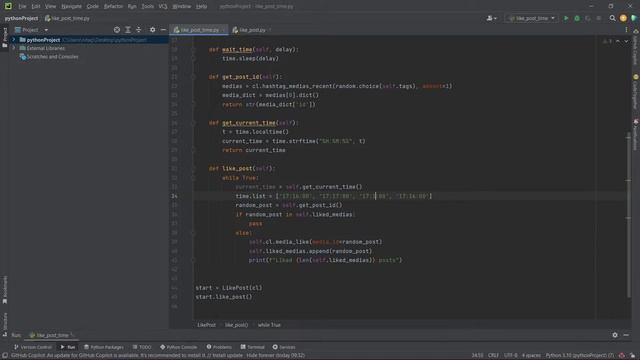Click Collapse All icon in Project panel
This screenshot has width=640, height=360.
tap(139, 30)
